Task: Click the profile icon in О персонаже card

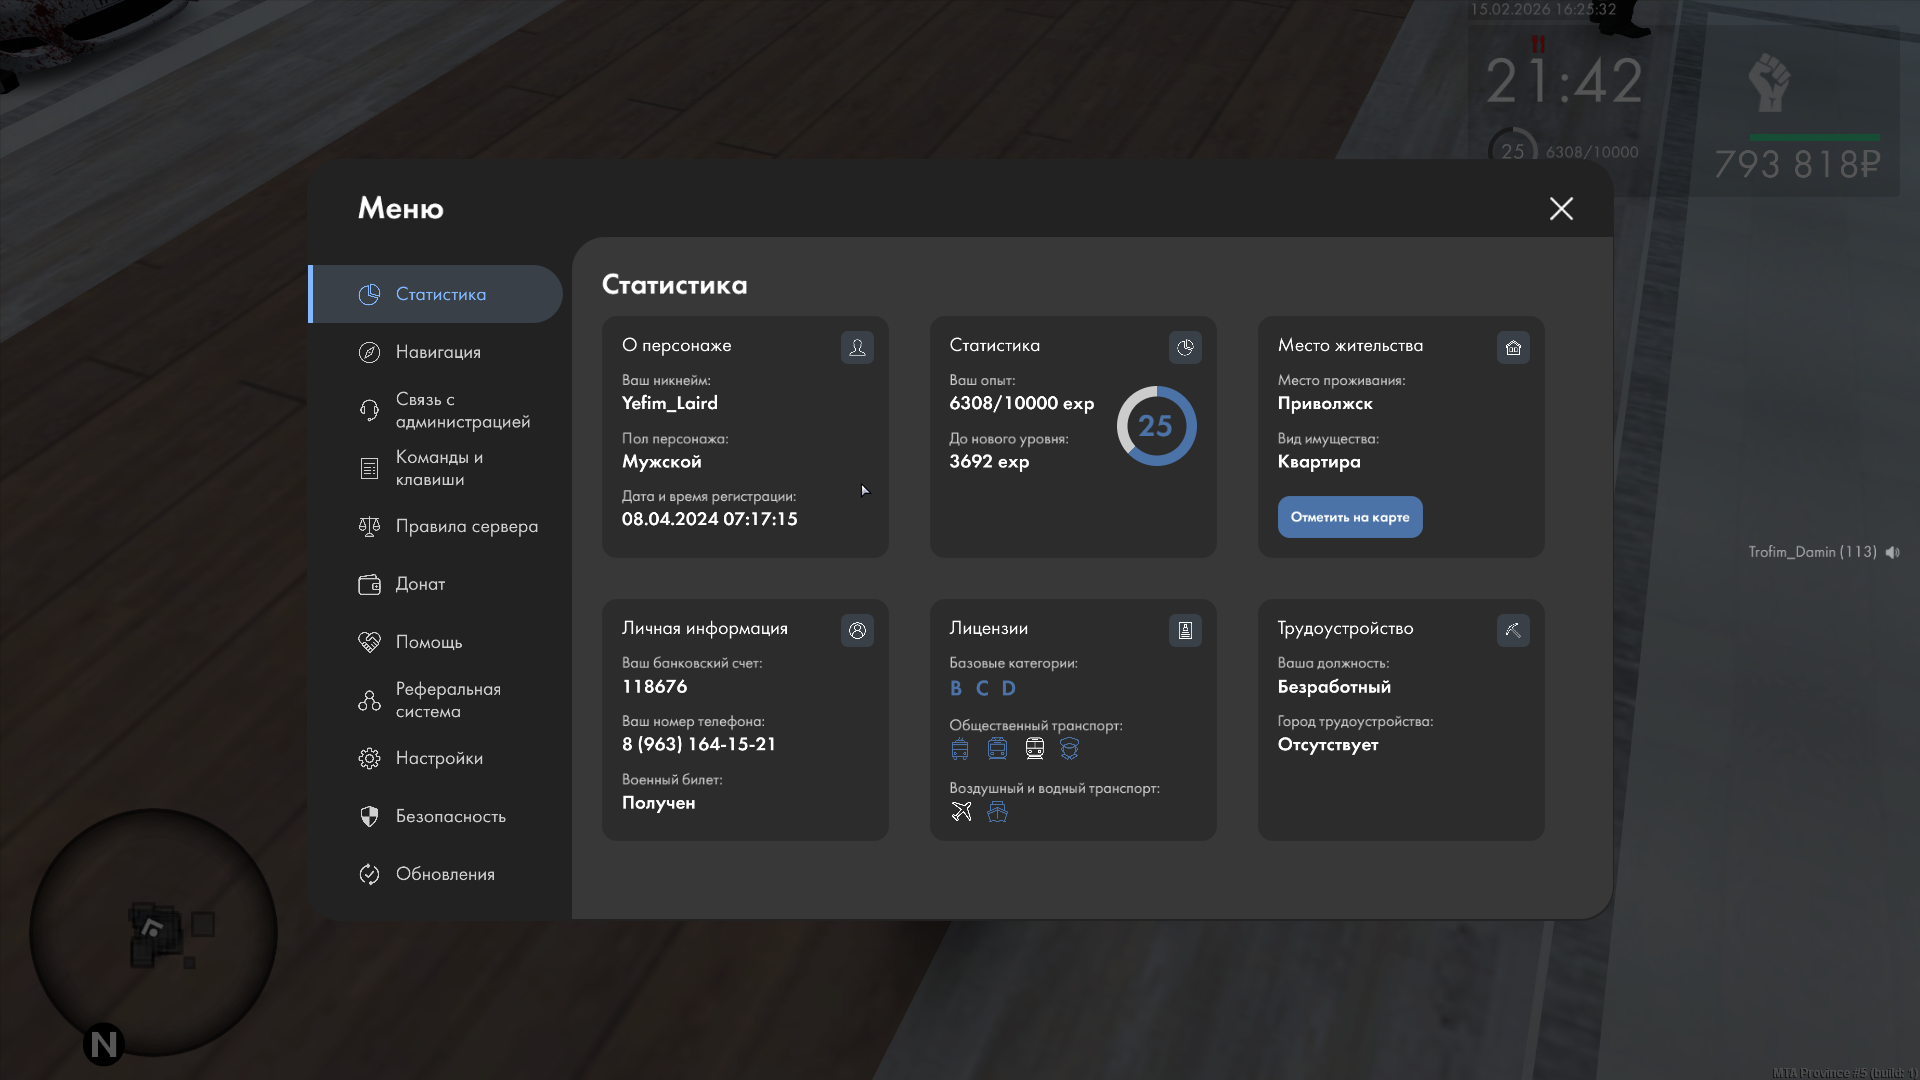Action: click(857, 347)
